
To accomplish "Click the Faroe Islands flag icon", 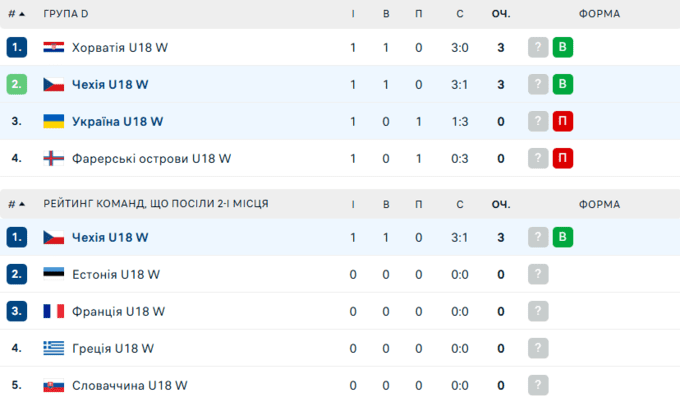I will click(x=53, y=158).
